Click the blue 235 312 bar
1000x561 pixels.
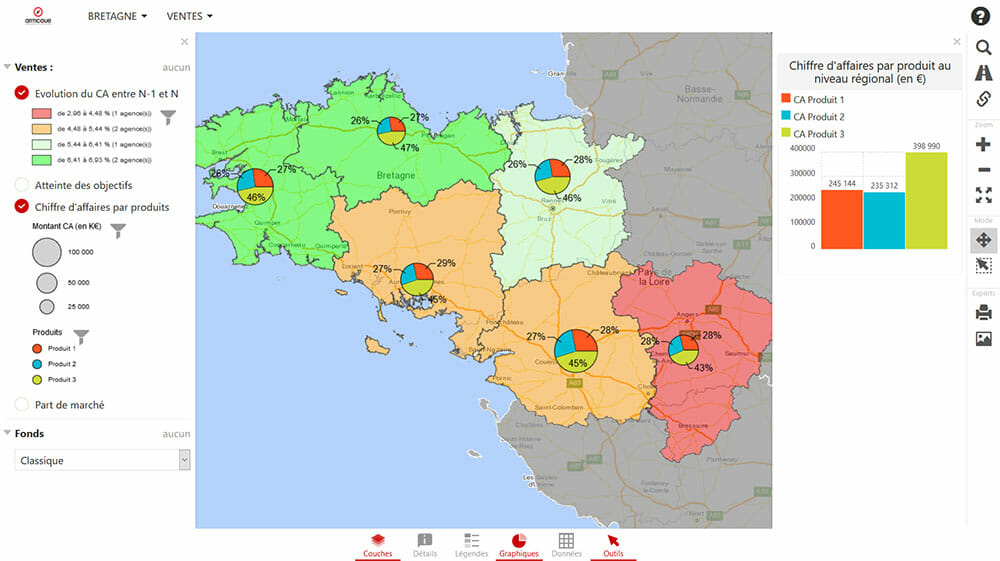[884, 221]
